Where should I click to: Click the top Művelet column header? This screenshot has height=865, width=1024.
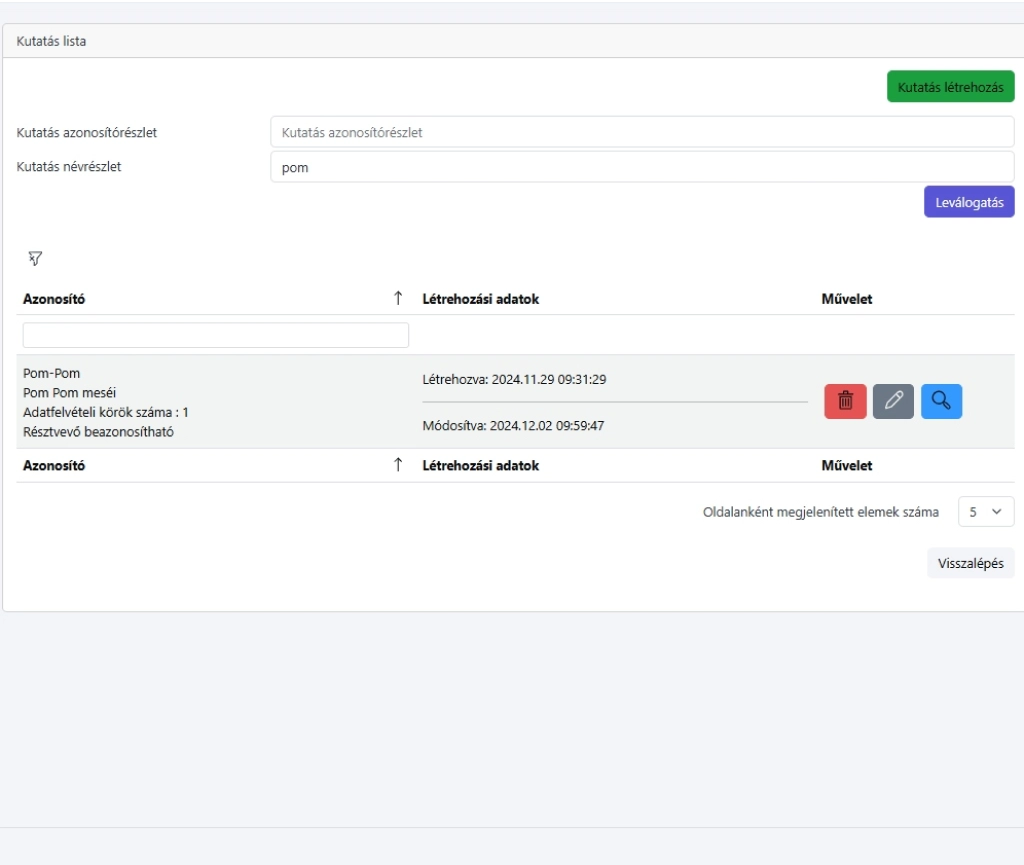pos(846,299)
